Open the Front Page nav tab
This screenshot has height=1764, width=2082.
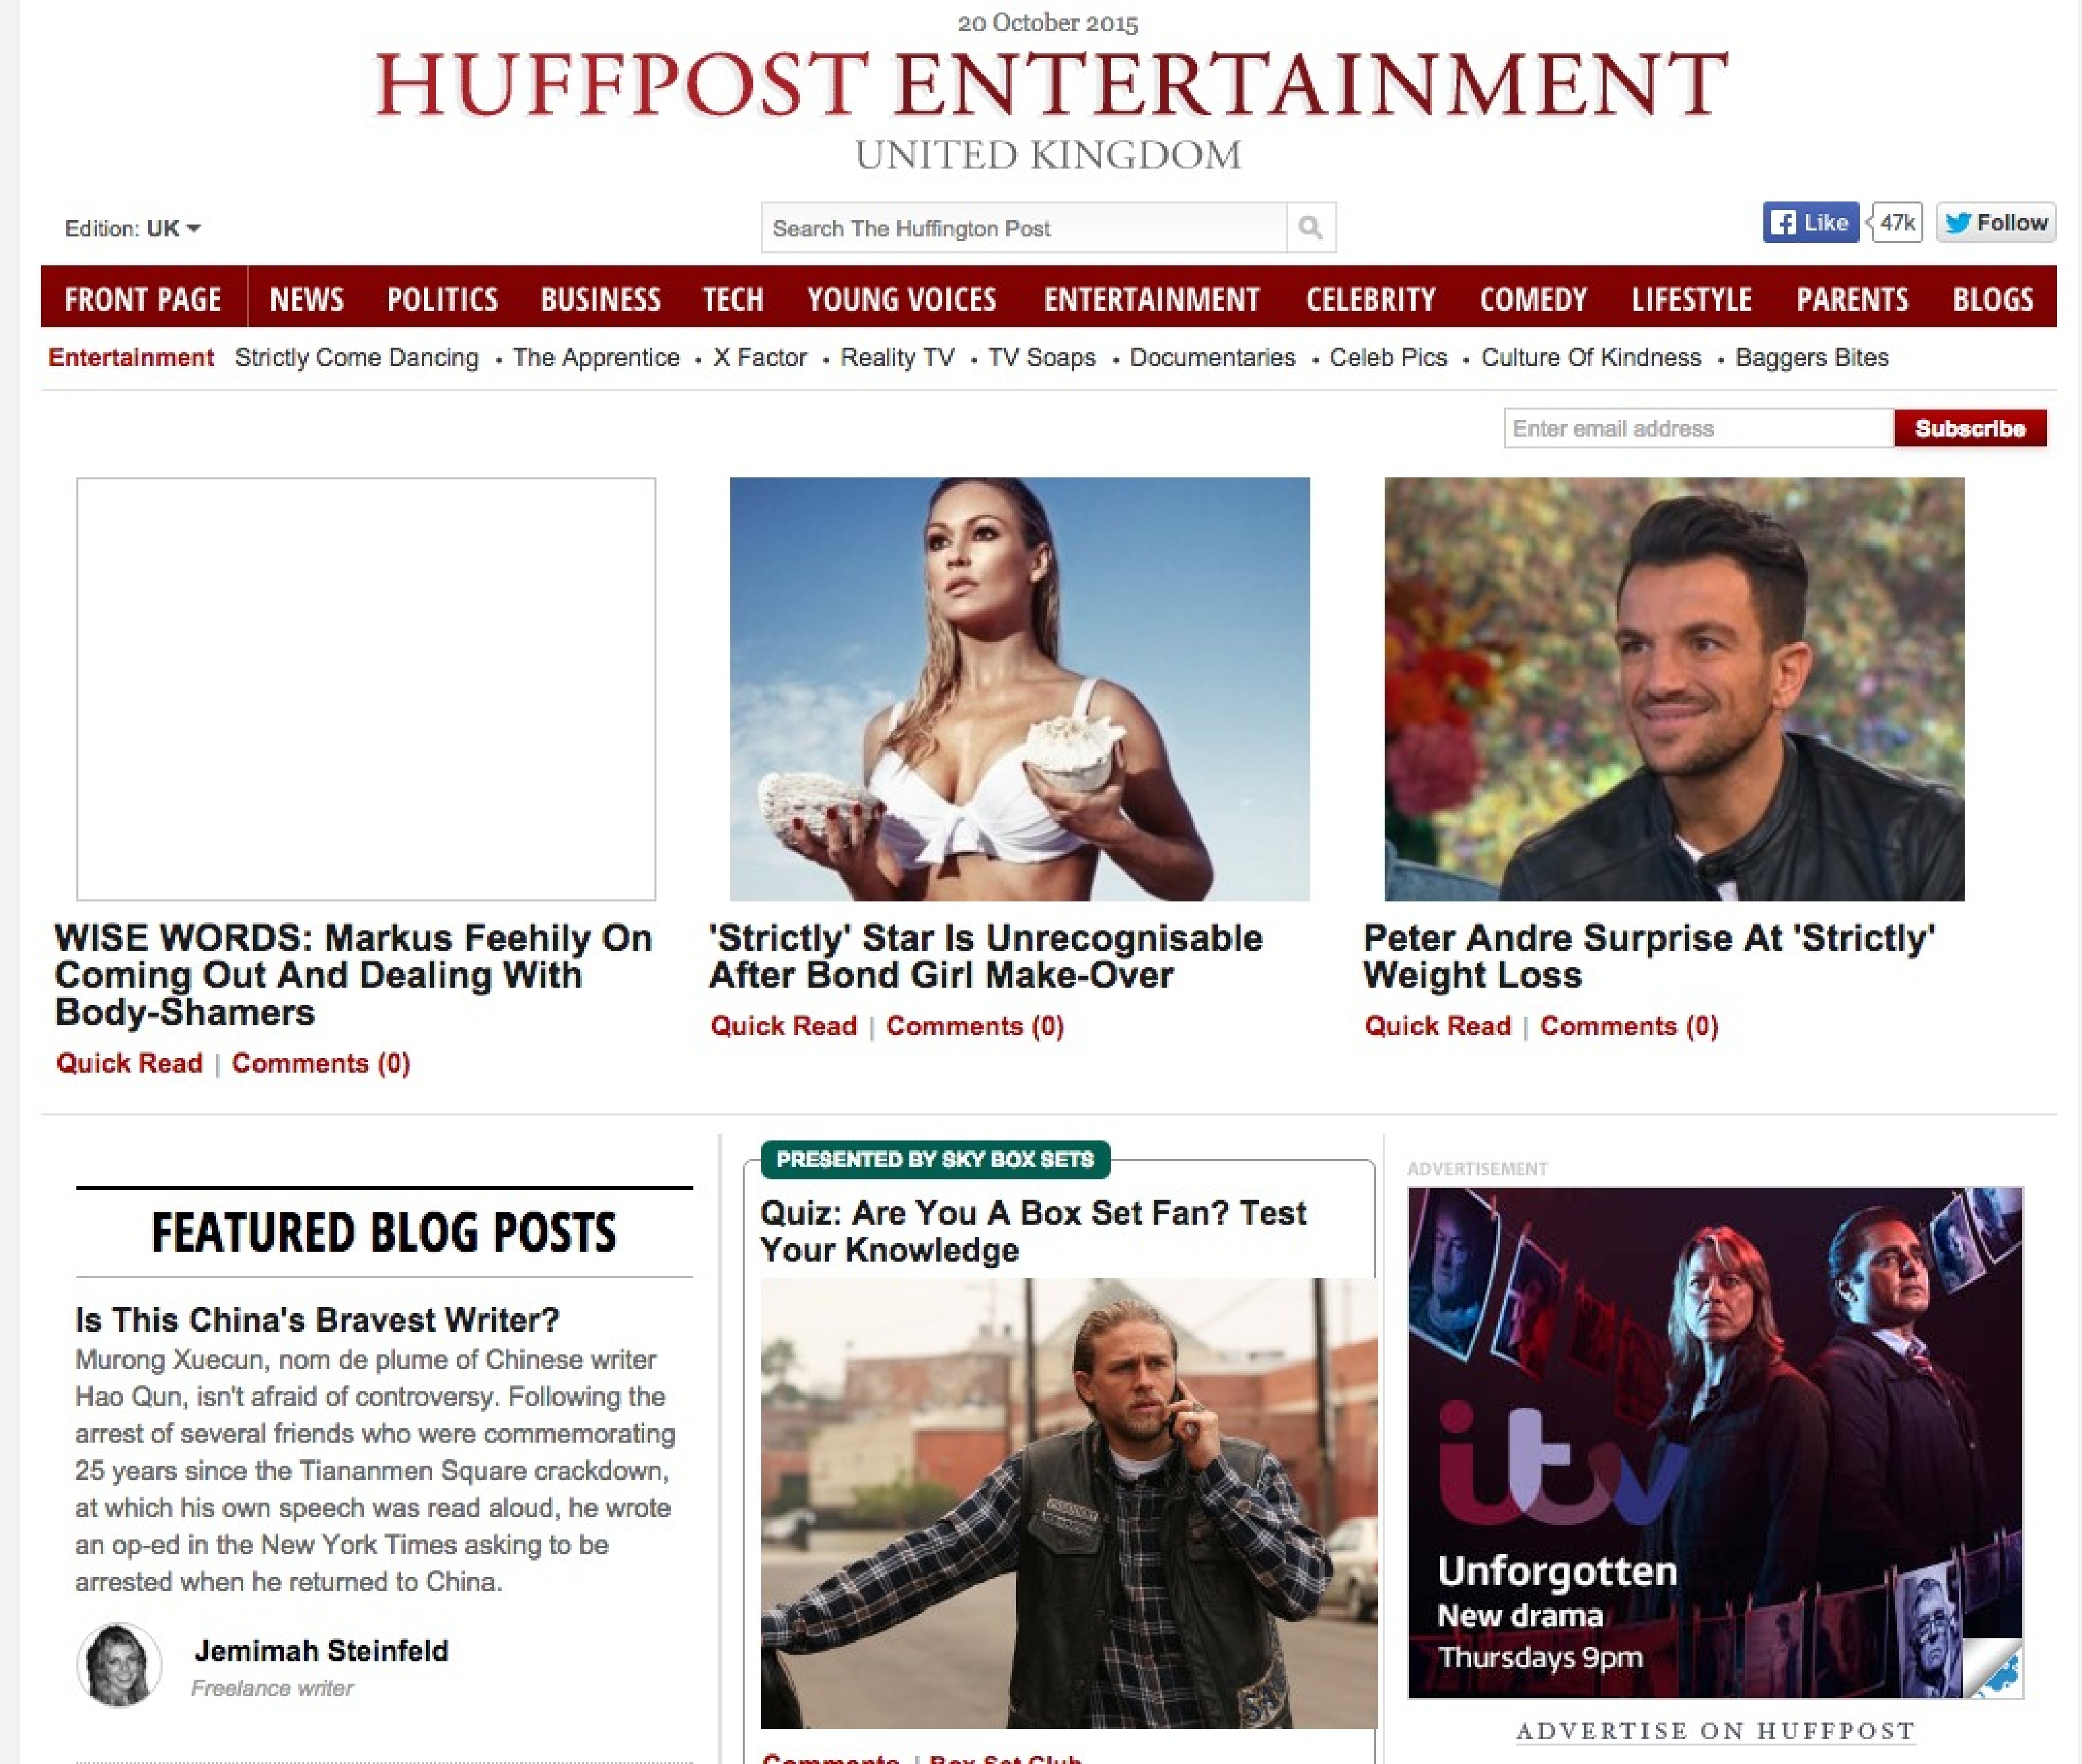point(143,299)
